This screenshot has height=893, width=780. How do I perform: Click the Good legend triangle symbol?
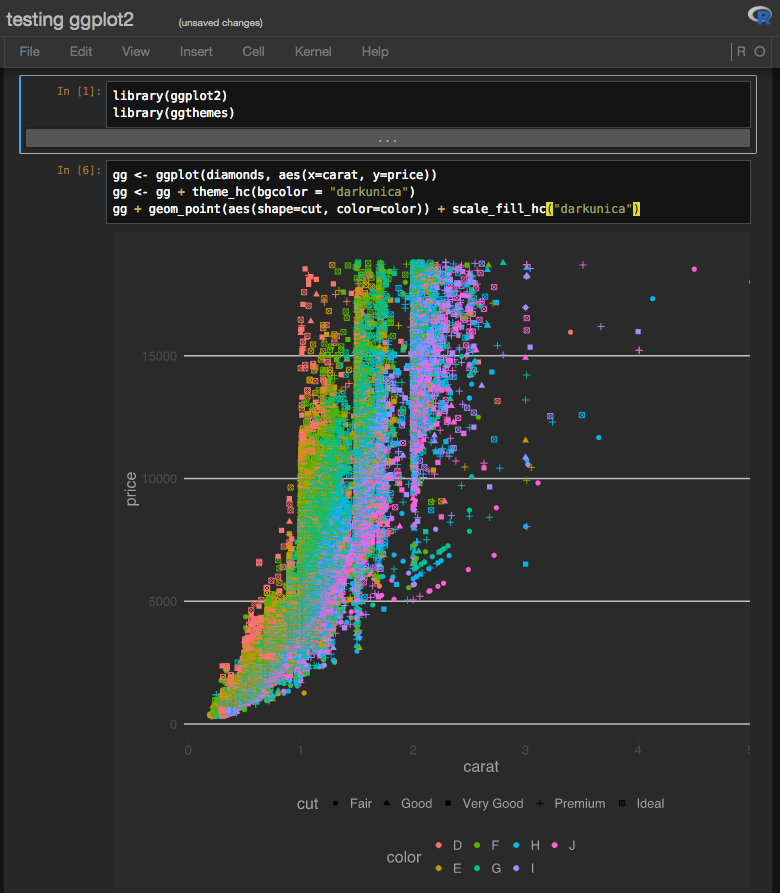pos(387,803)
